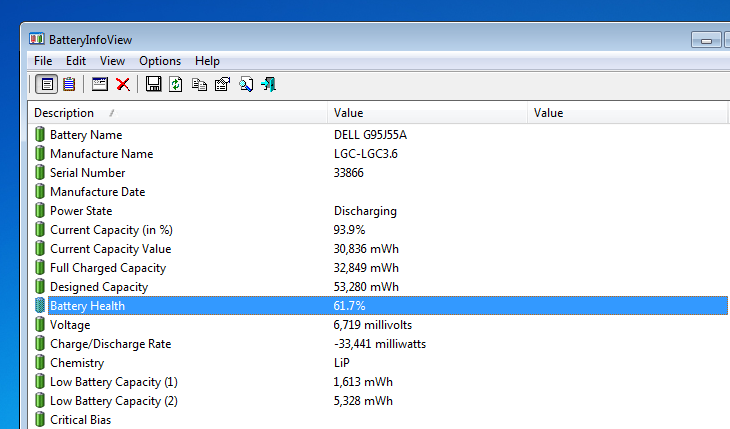Select the Power State row label
The width and height of the screenshot is (730, 429).
click(81, 211)
